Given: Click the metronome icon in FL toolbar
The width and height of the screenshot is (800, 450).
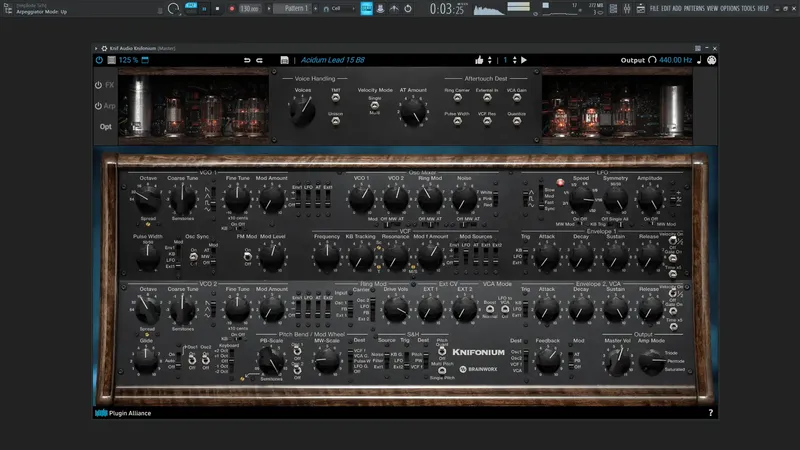Looking at the screenshot, I should pos(380,8).
